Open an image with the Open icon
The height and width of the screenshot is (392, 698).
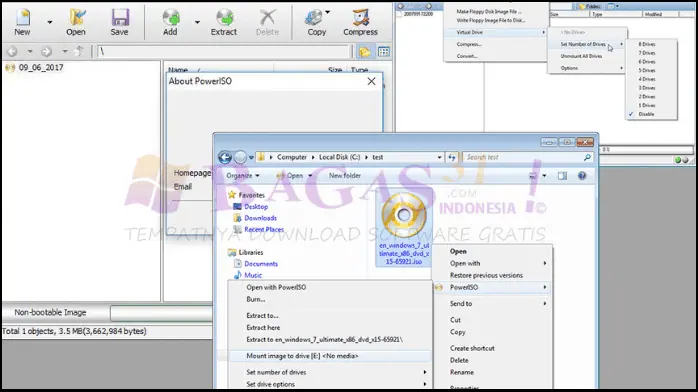(x=76, y=22)
